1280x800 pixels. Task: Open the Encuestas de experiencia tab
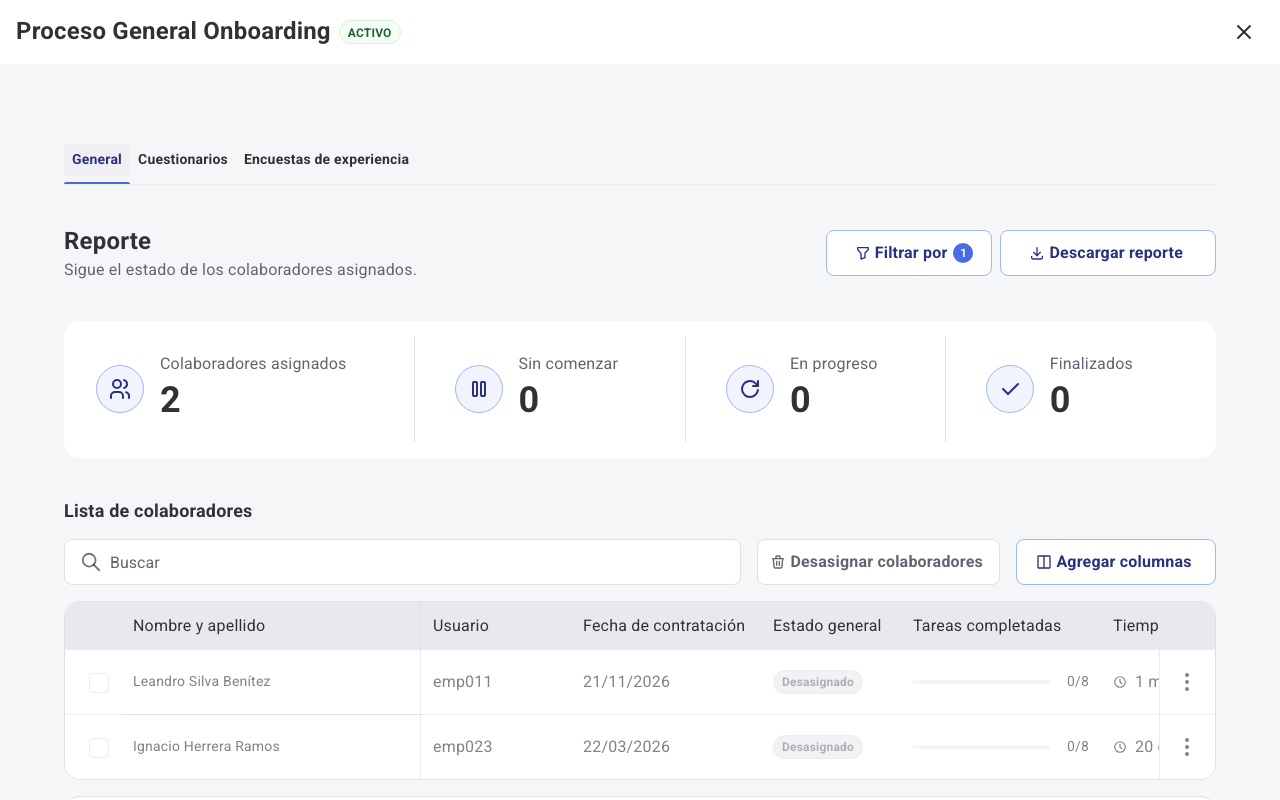tap(326, 160)
